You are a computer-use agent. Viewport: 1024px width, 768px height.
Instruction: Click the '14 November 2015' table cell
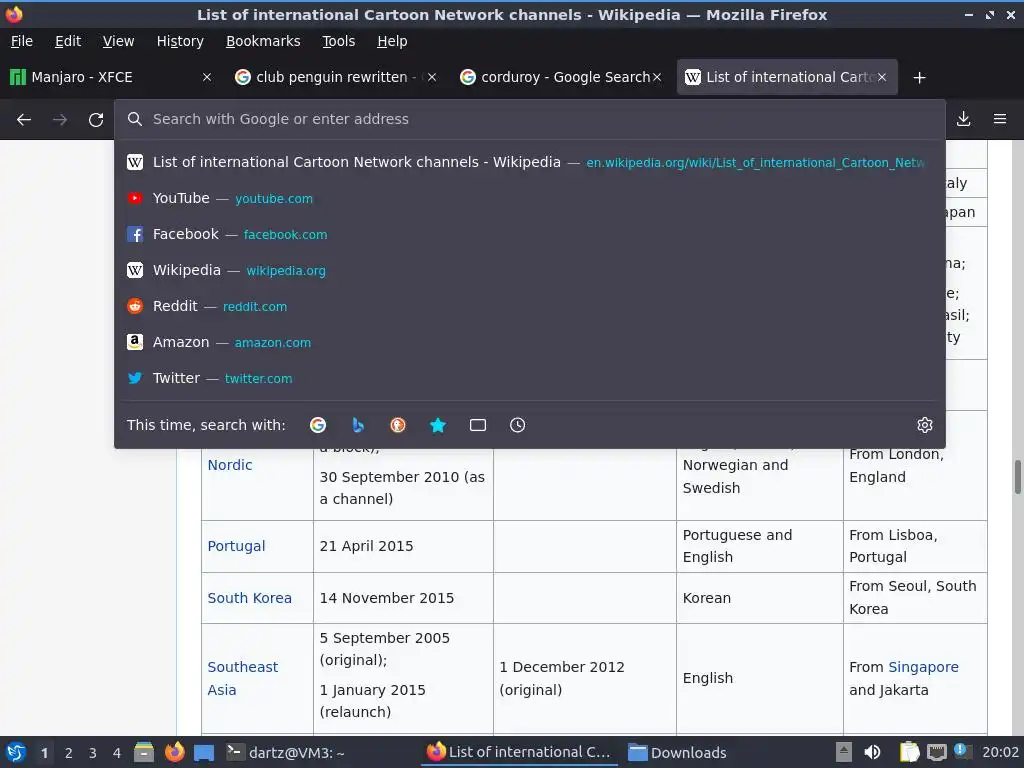coord(404,598)
